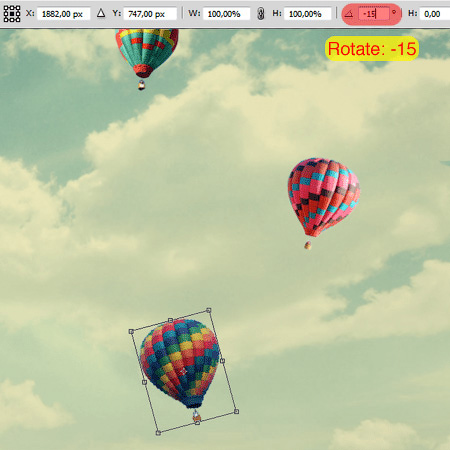
Task: Click top-right transform handle of balloon
Action: [x=209, y=310]
